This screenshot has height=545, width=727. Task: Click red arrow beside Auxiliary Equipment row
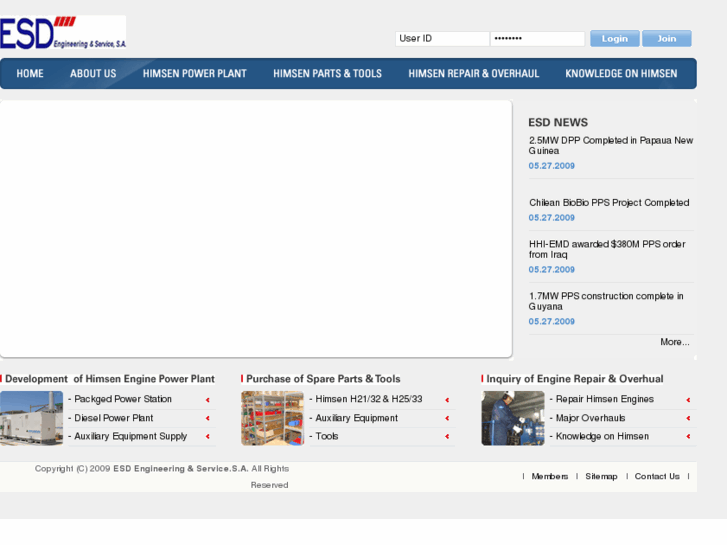[x=447, y=418]
